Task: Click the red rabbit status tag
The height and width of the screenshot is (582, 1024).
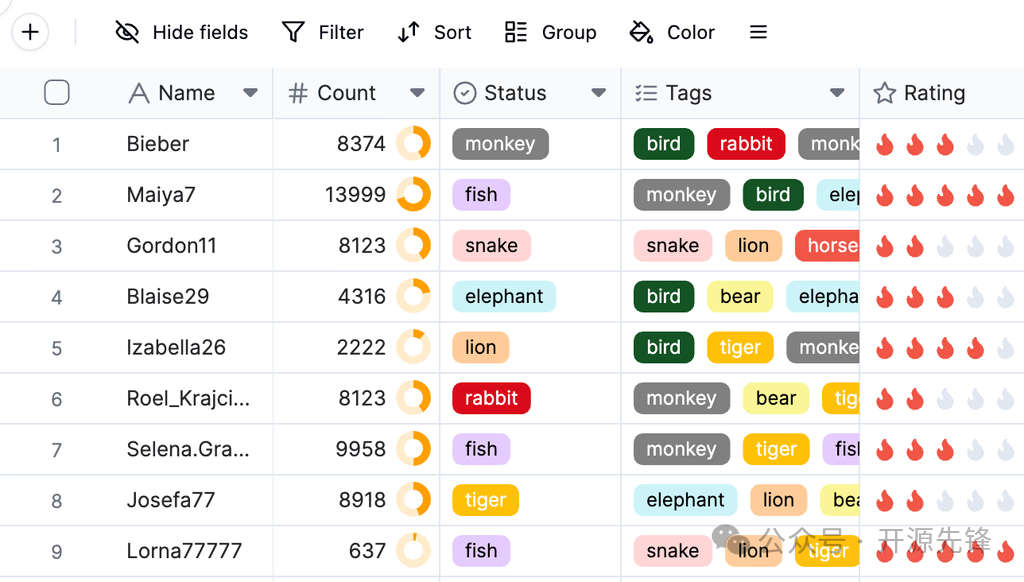Action: pos(491,398)
